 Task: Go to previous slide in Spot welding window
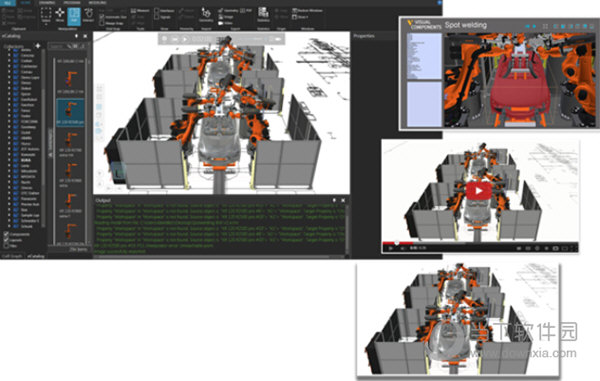click(527, 26)
